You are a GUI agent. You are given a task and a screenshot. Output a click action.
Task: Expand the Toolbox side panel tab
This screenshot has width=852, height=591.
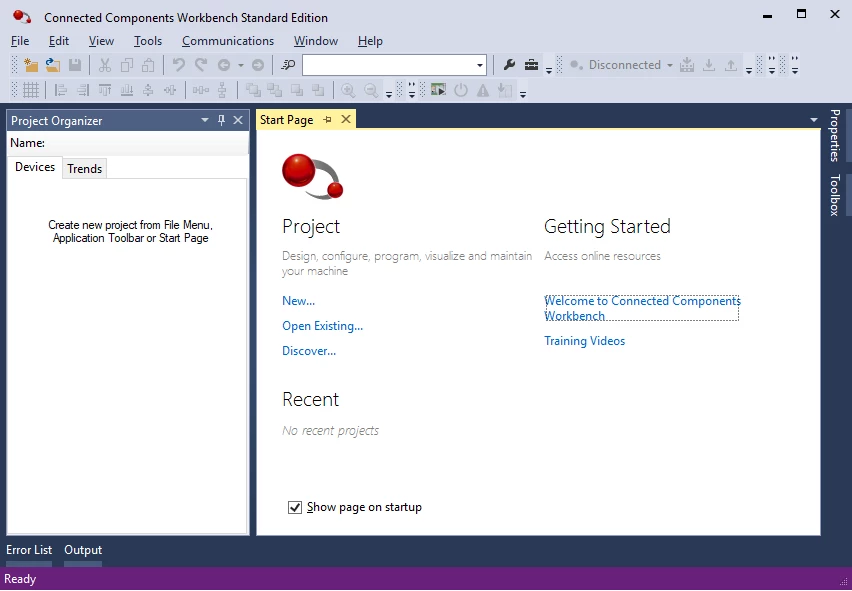click(834, 195)
